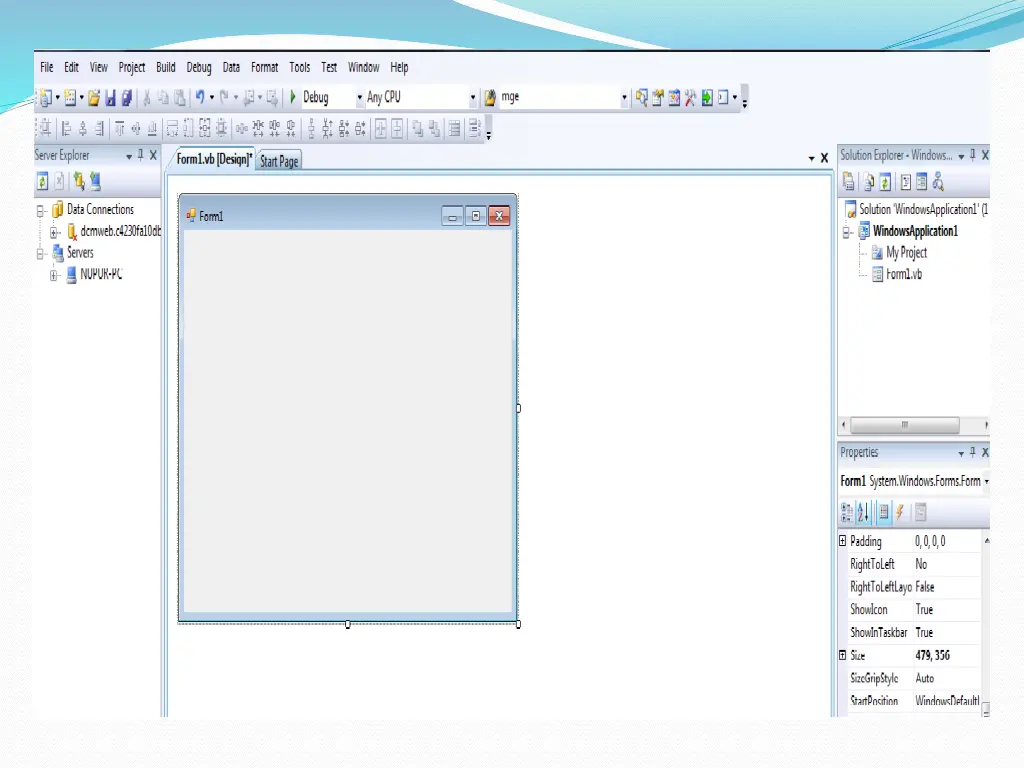Screen dimensions: 1024x768
Task: Open the Object Browser toolbar icon
Action: click(674, 98)
